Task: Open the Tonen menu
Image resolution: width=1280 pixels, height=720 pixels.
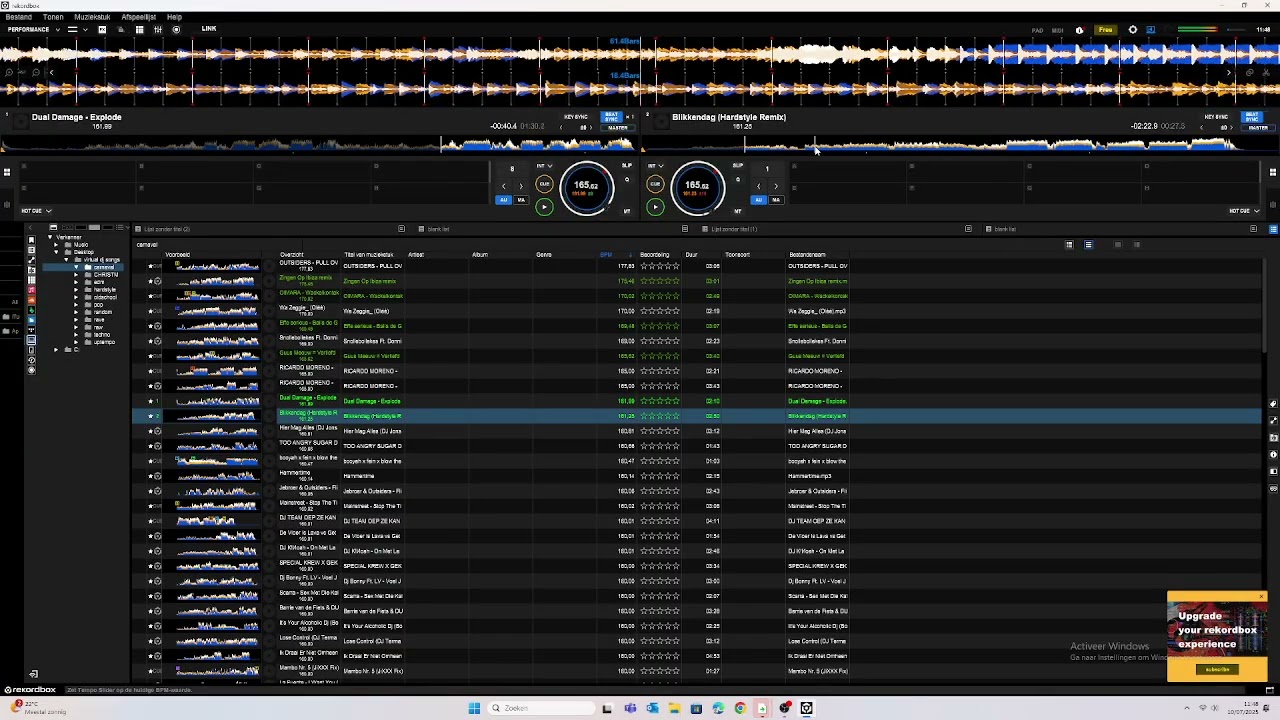Action: pos(53,17)
